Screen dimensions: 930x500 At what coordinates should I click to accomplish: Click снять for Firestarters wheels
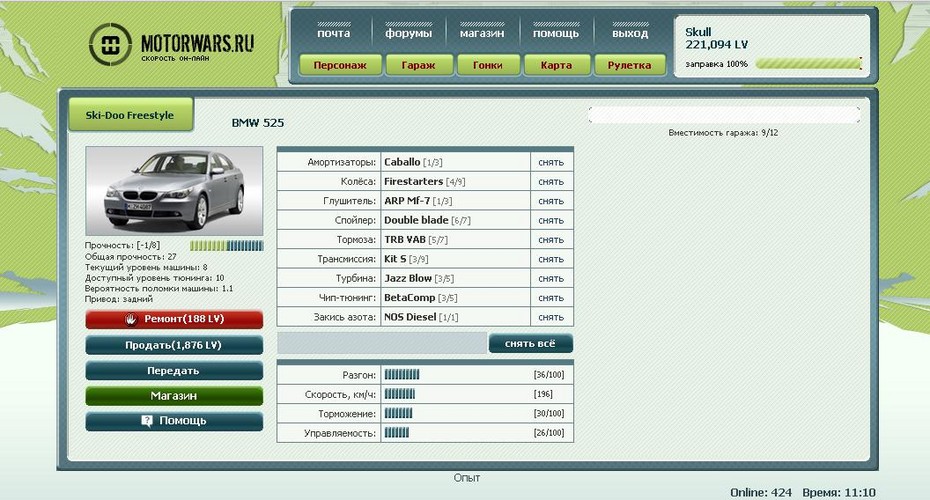[551, 182]
